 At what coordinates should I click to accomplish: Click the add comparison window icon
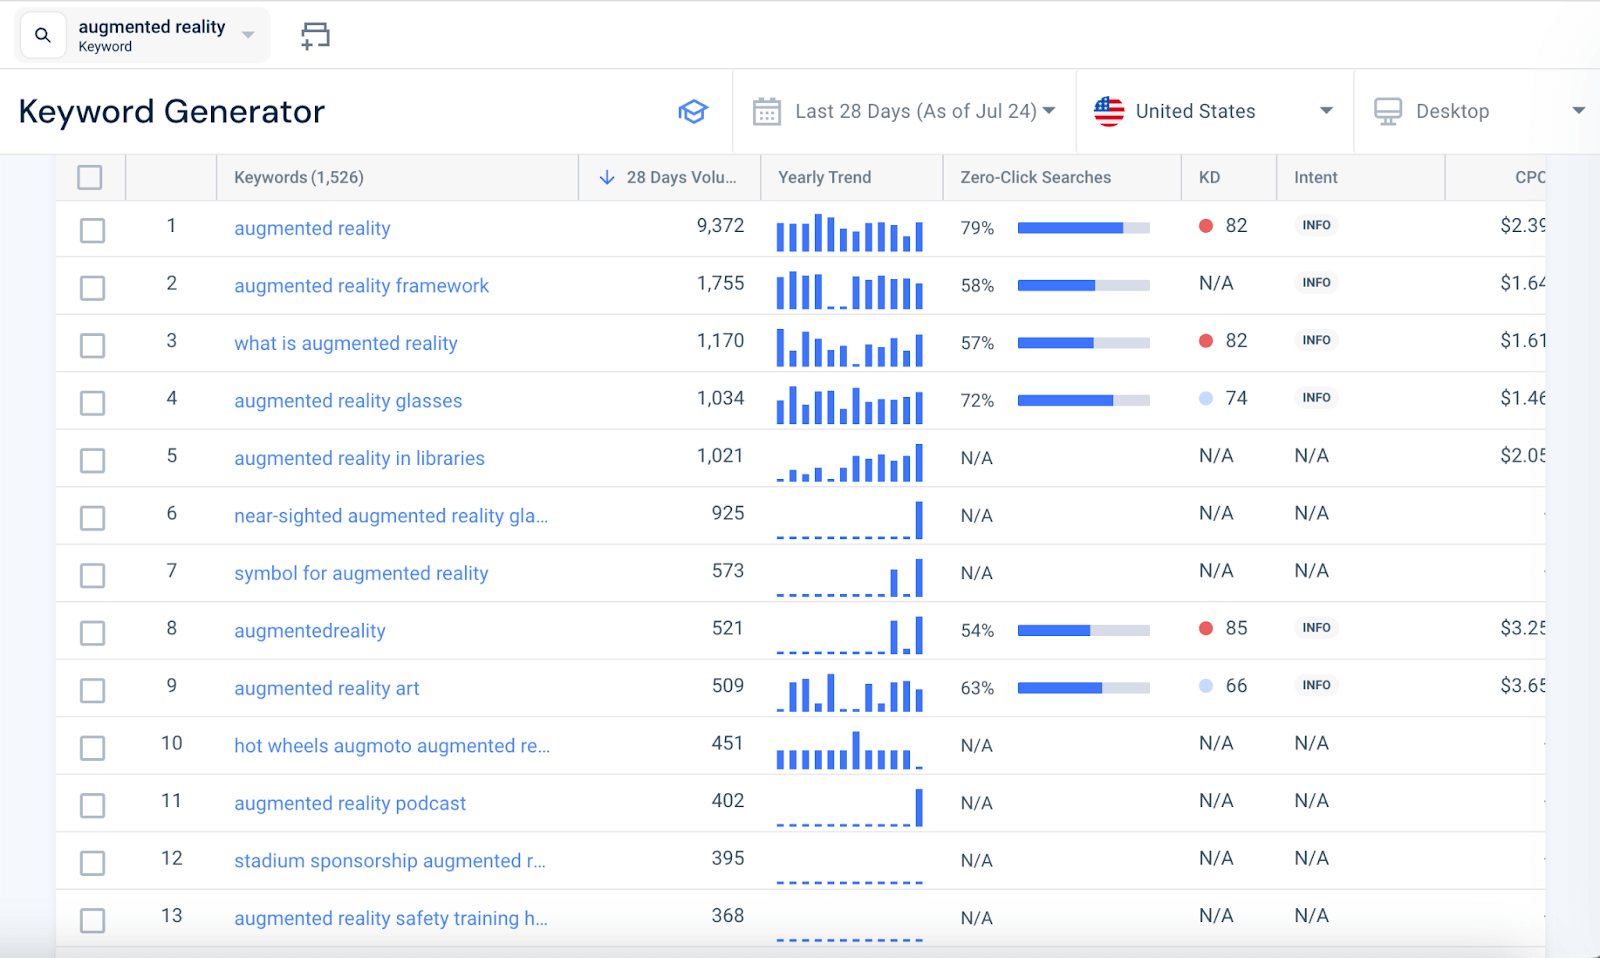[315, 36]
